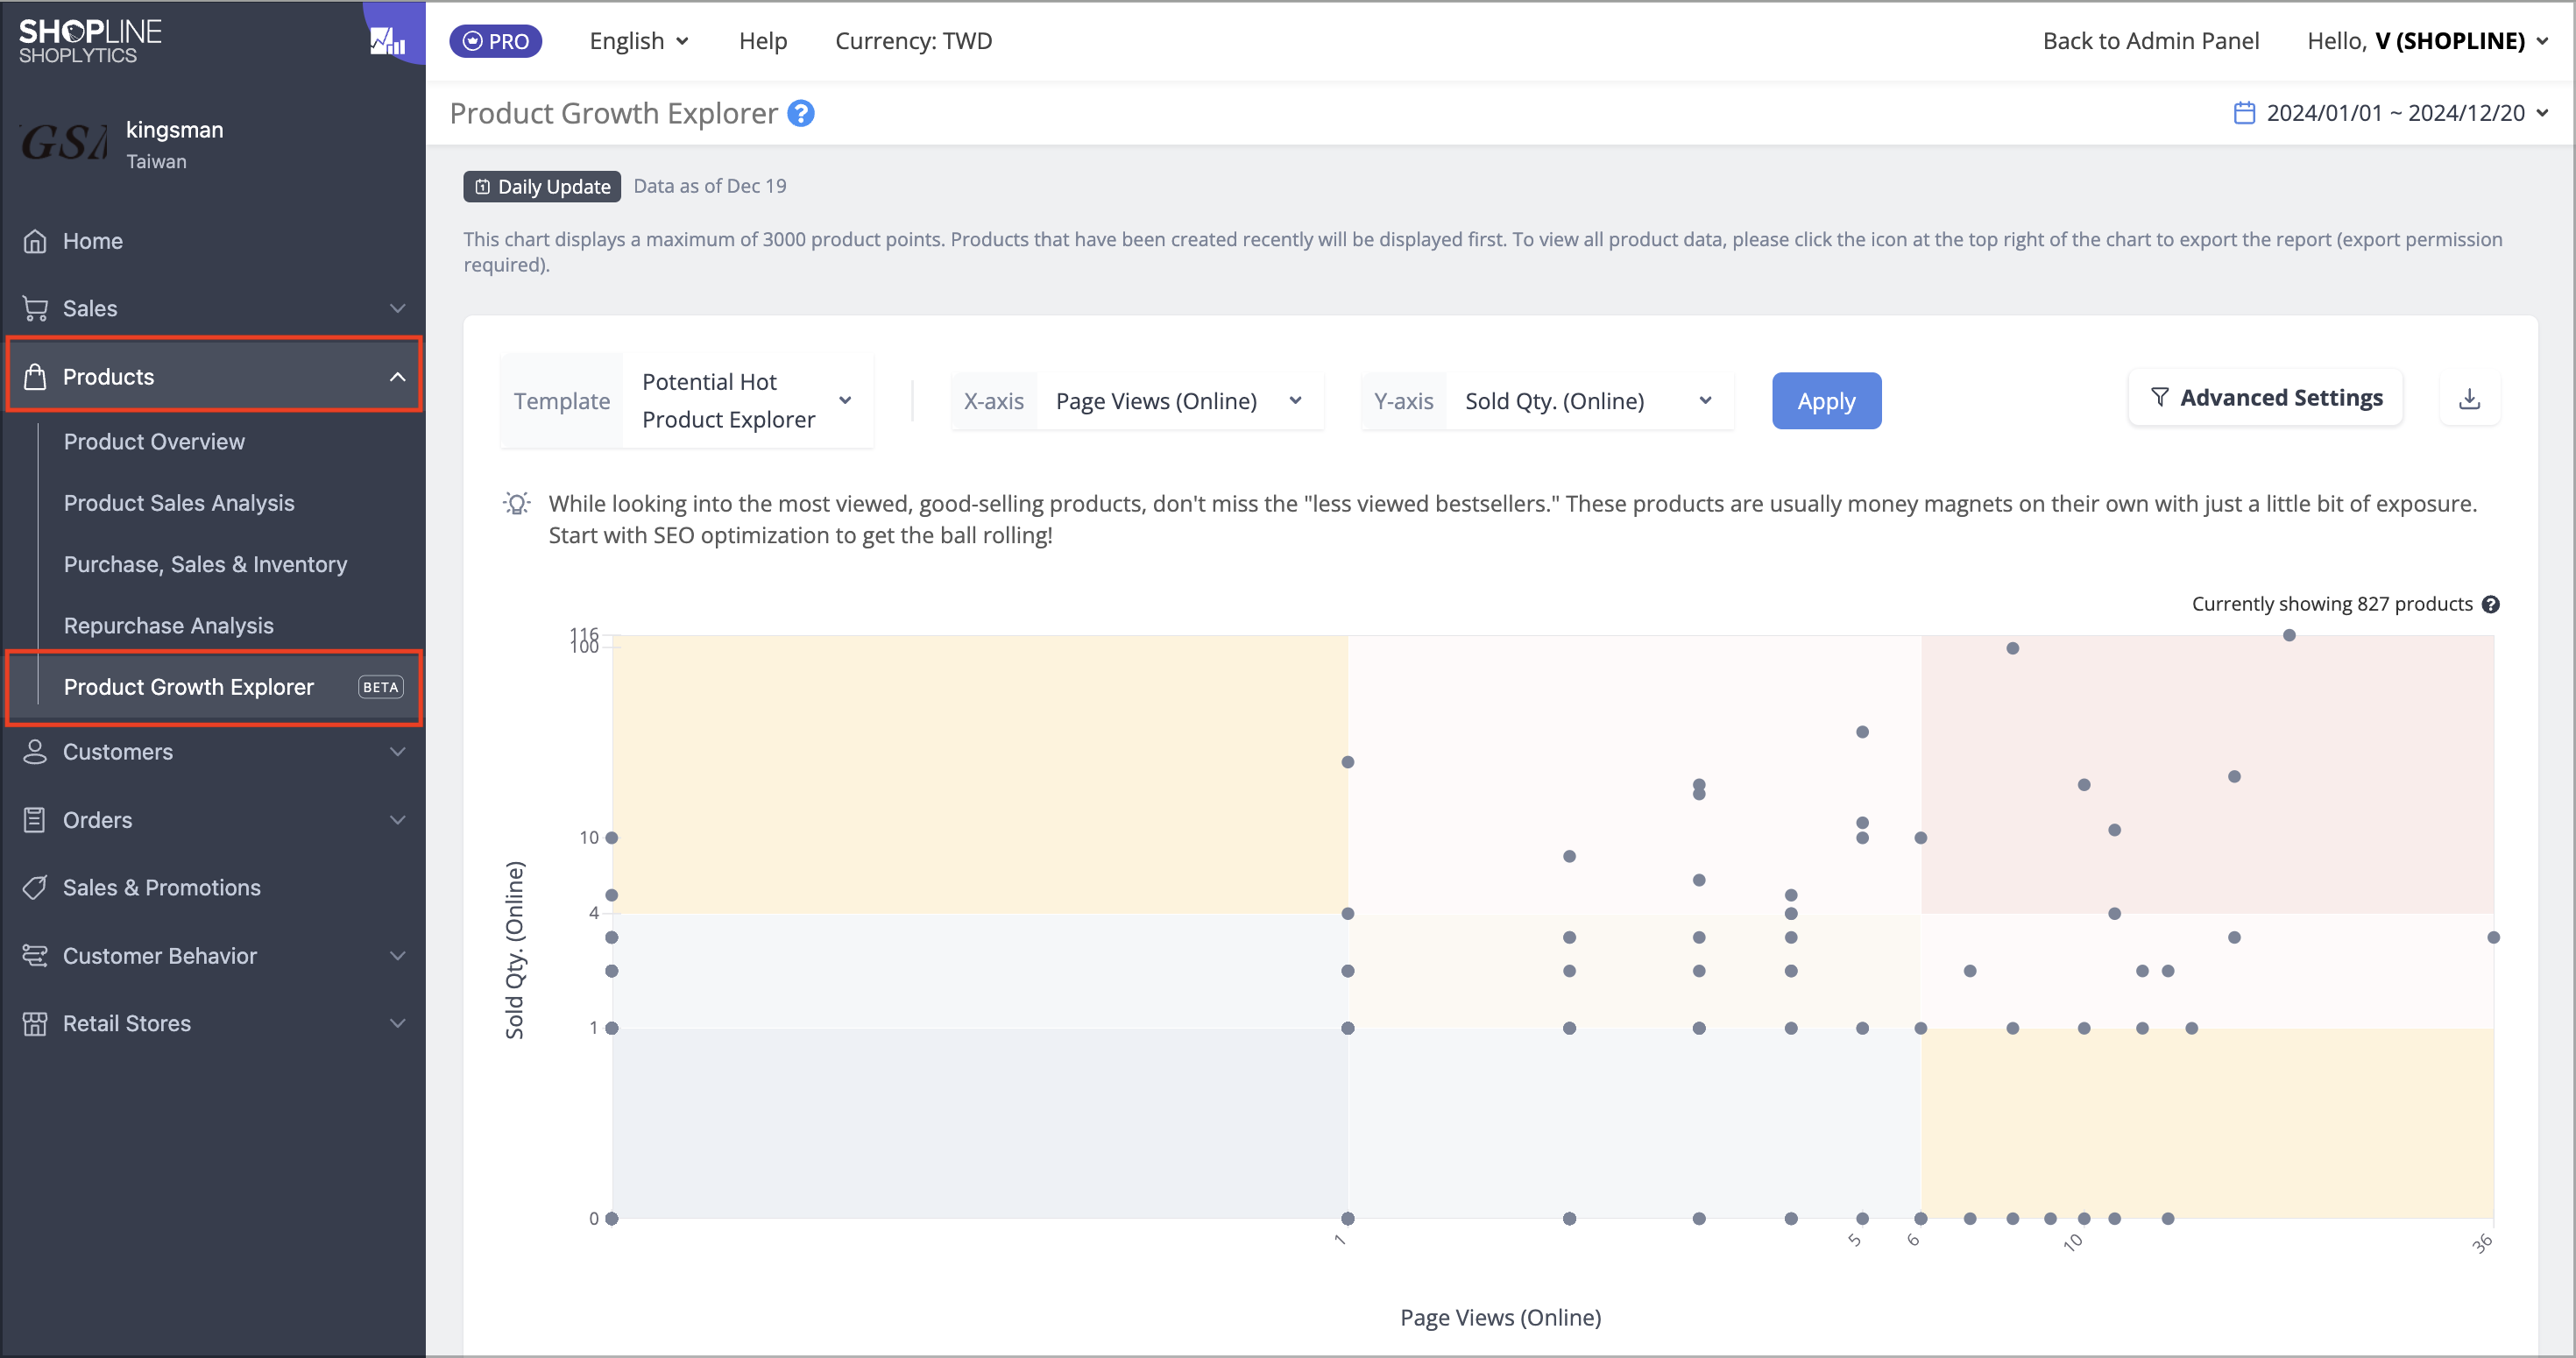Click the Shoplytics chart icon in sidebar corner
The height and width of the screenshot is (1358, 2576).
[388, 41]
